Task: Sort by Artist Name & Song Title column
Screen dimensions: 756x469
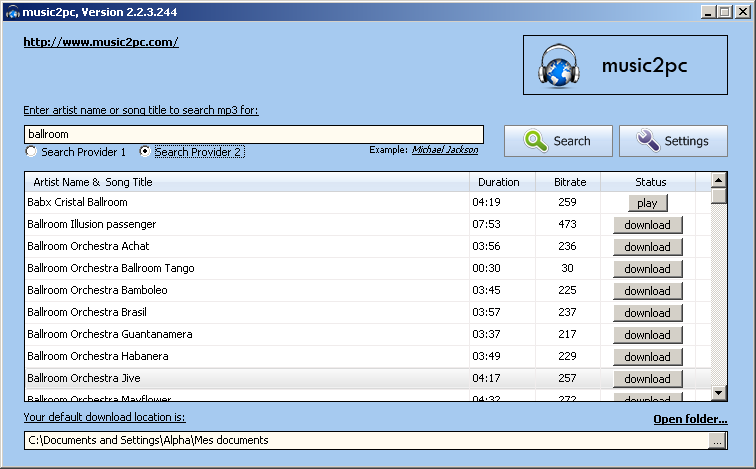Action: coord(247,182)
